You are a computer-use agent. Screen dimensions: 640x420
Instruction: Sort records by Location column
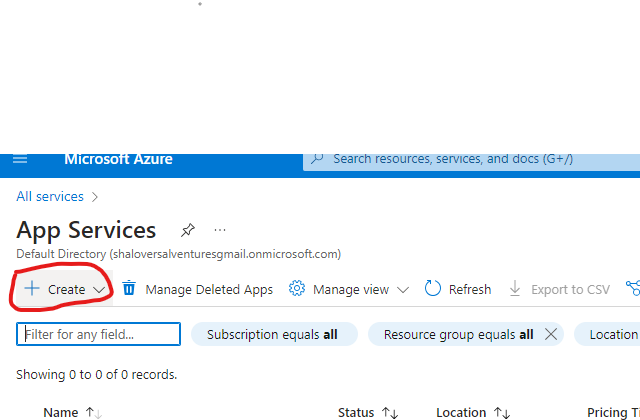pyautogui.click(x=504, y=412)
